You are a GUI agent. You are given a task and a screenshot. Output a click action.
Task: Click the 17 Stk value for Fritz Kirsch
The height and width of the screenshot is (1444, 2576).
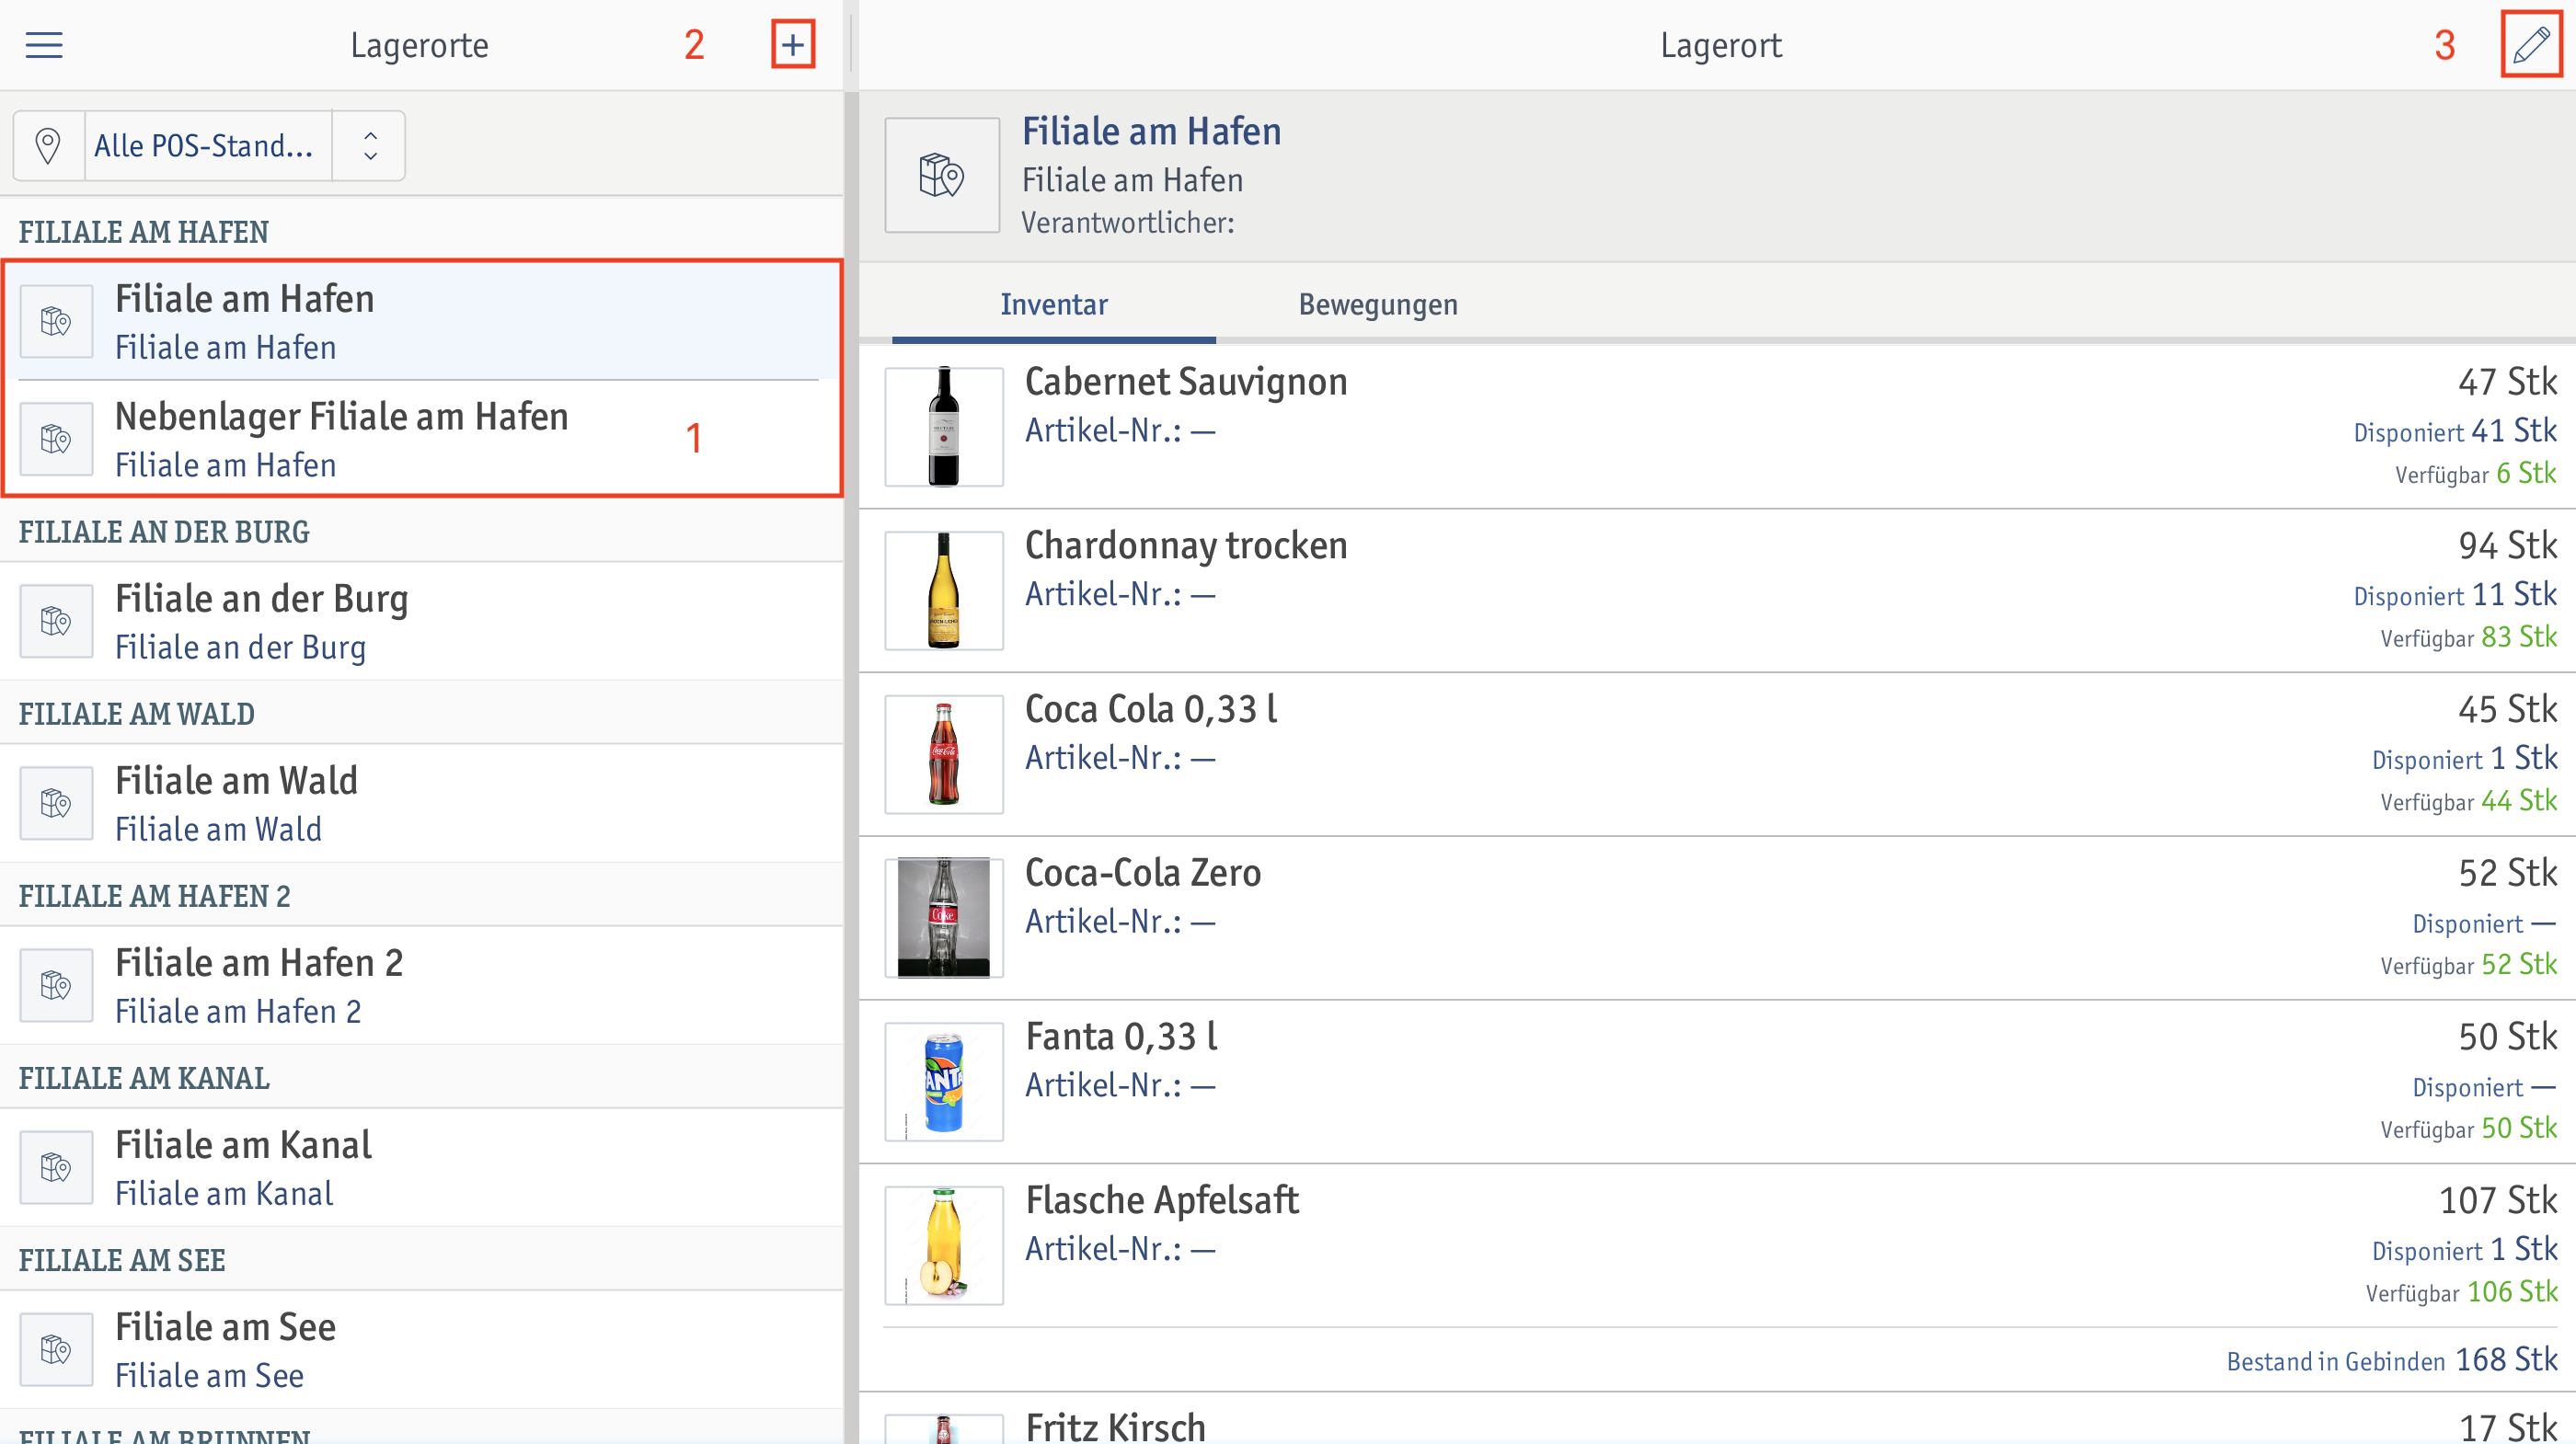click(x=2507, y=1427)
